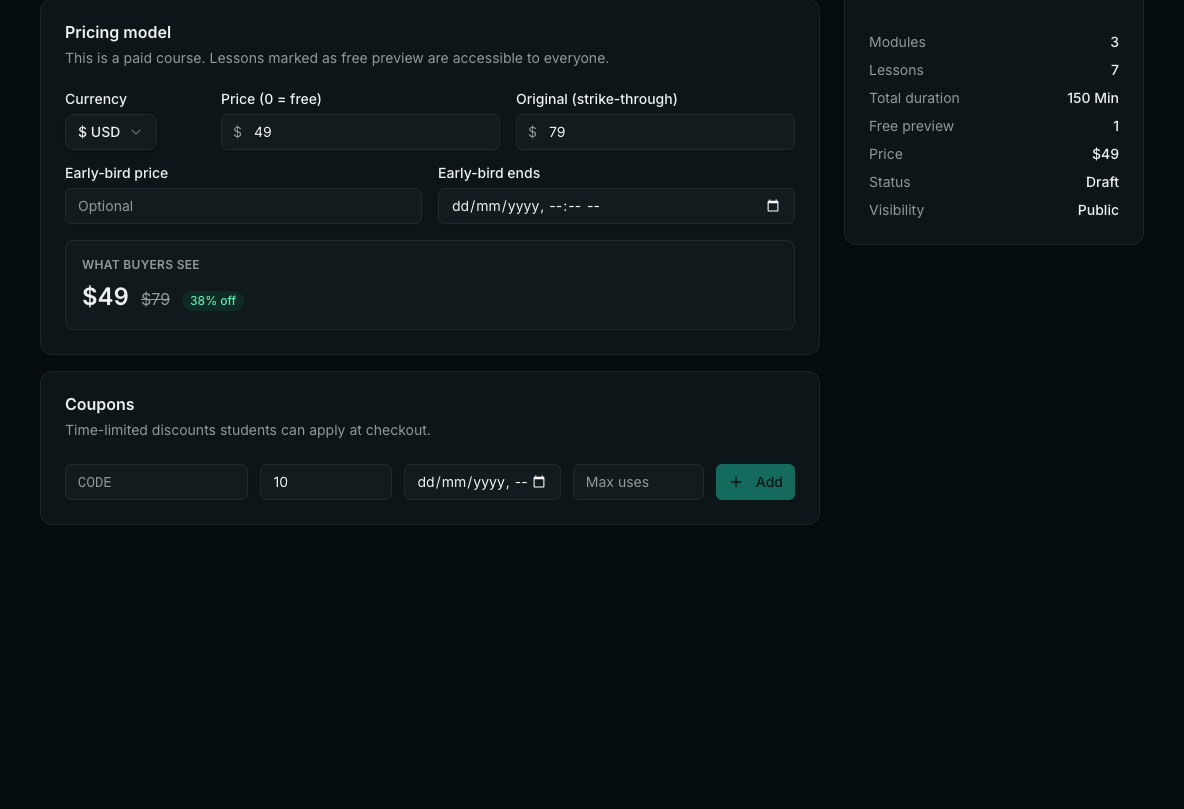Add the coupon with Add button
The image size is (1184, 809).
[x=755, y=482]
